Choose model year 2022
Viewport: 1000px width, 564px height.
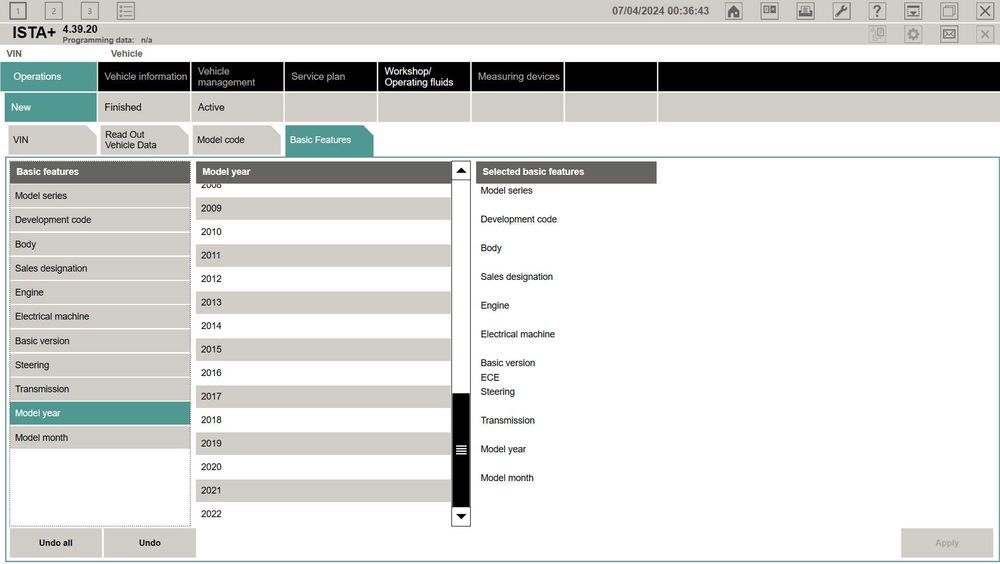(x=323, y=514)
